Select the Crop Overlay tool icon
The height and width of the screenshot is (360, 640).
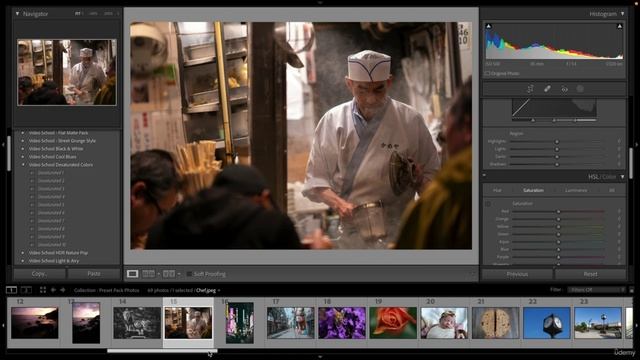pyautogui.click(x=530, y=89)
